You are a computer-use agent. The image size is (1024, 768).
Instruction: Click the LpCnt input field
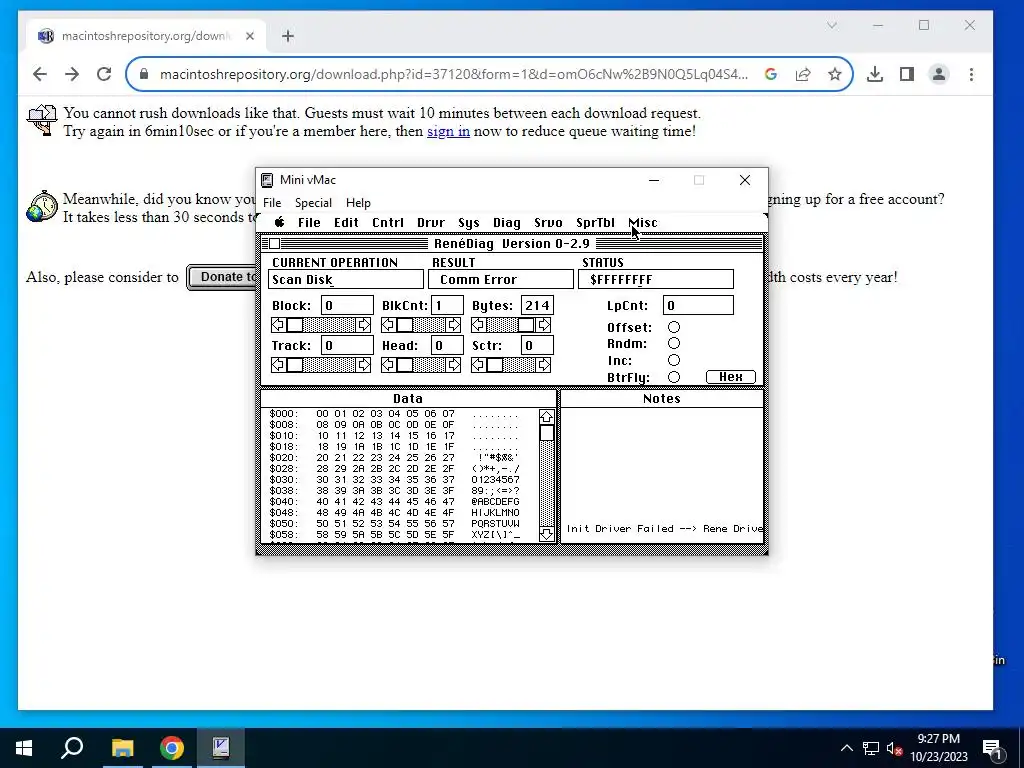[698, 305]
